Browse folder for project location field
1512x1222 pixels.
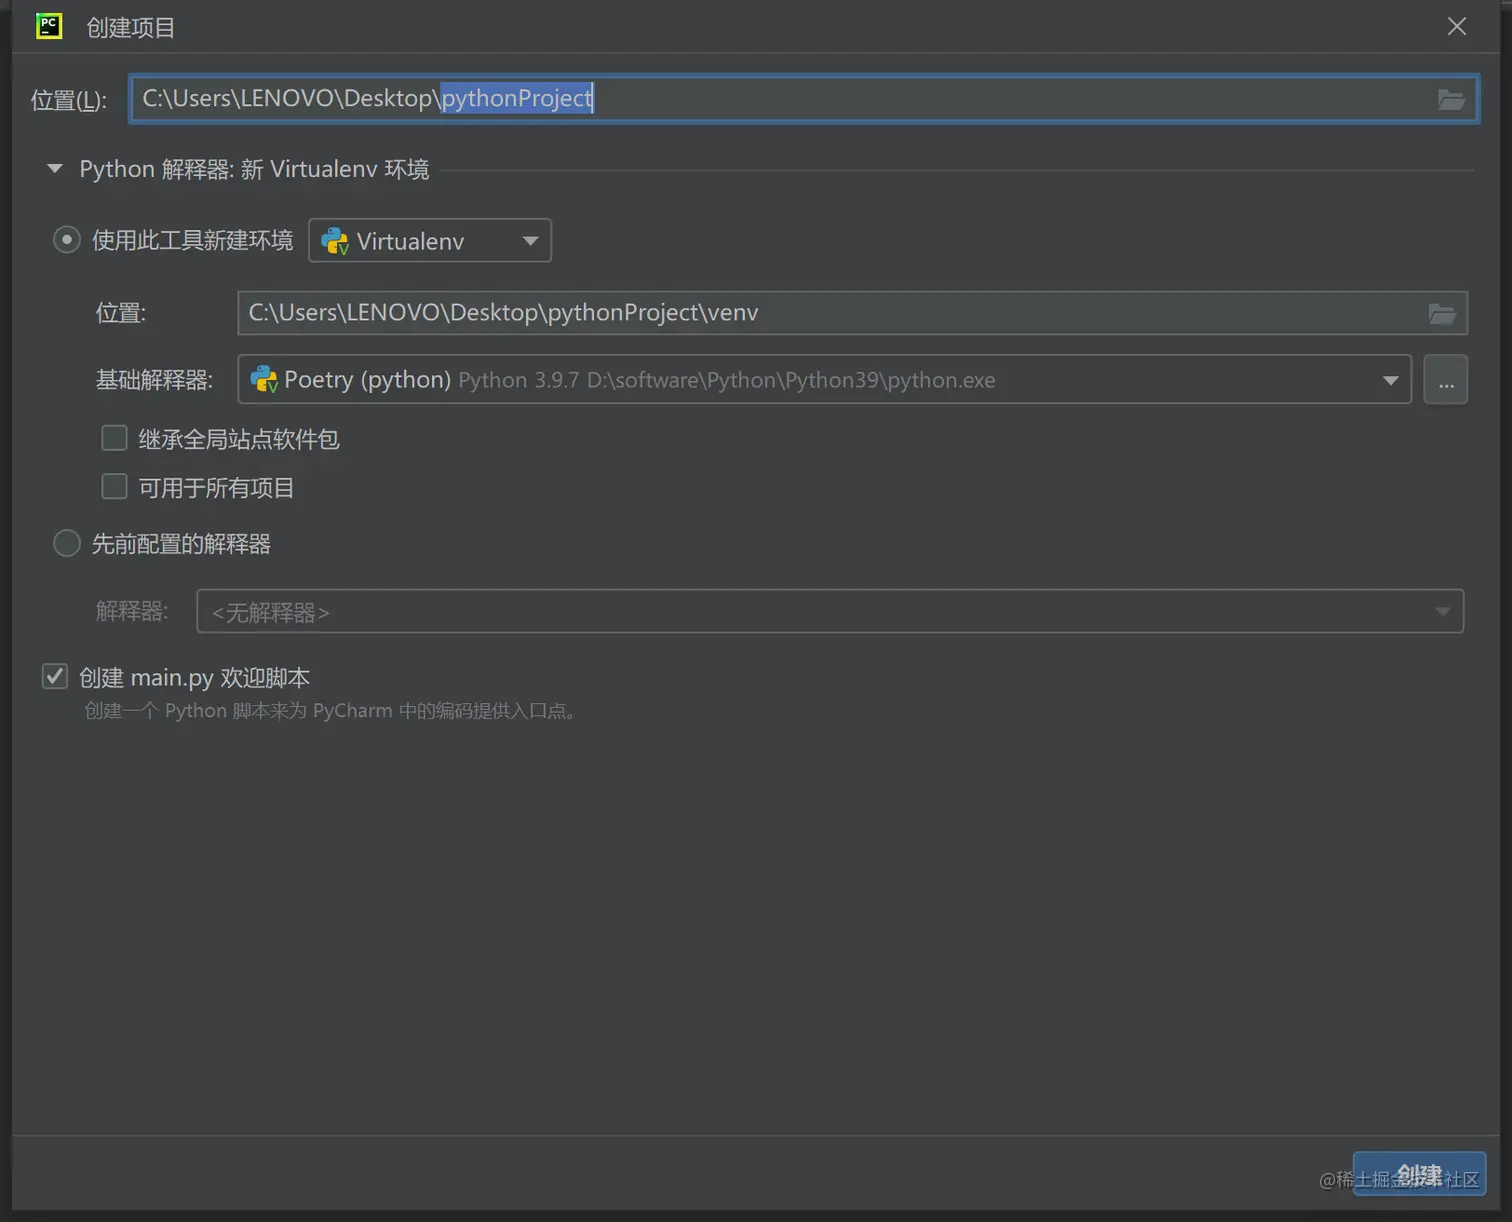coord(1451,99)
